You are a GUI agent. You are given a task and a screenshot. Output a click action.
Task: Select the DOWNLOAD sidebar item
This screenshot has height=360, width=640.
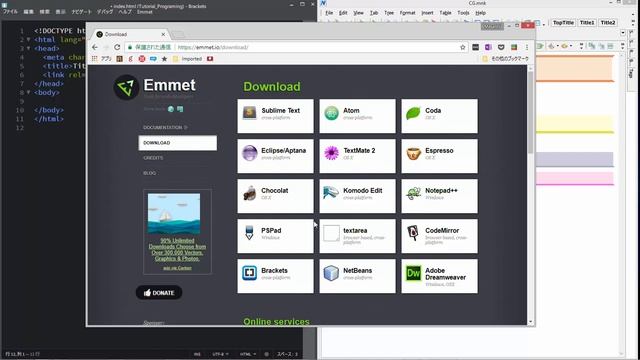pyautogui.click(x=178, y=143)
